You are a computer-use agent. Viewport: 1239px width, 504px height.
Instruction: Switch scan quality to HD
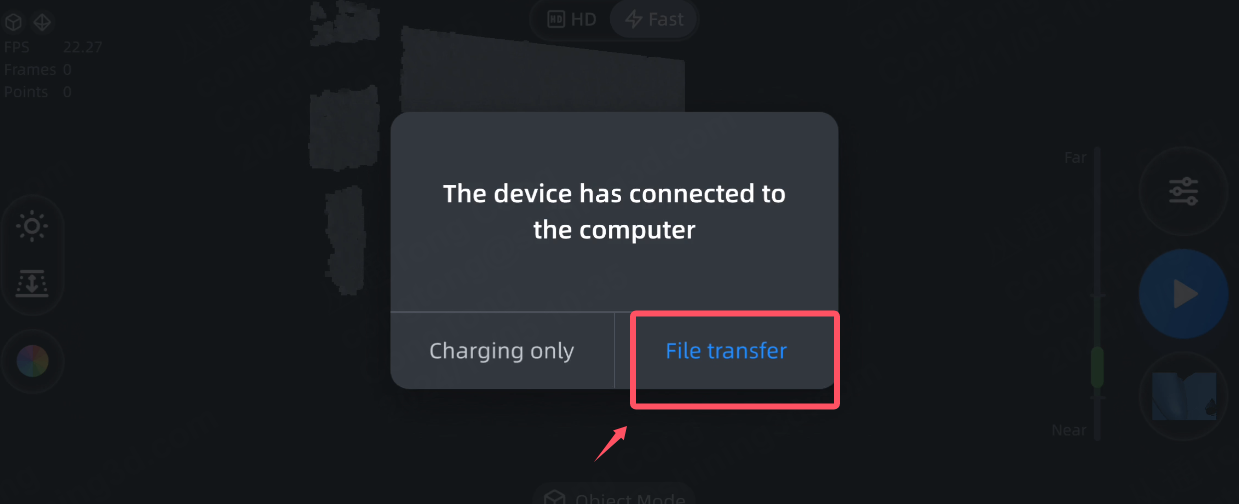[571, 19]
